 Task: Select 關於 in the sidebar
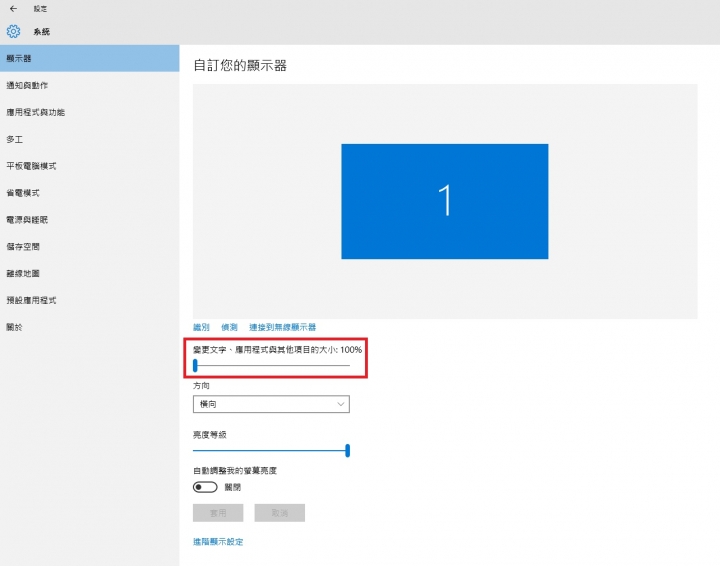90,327
